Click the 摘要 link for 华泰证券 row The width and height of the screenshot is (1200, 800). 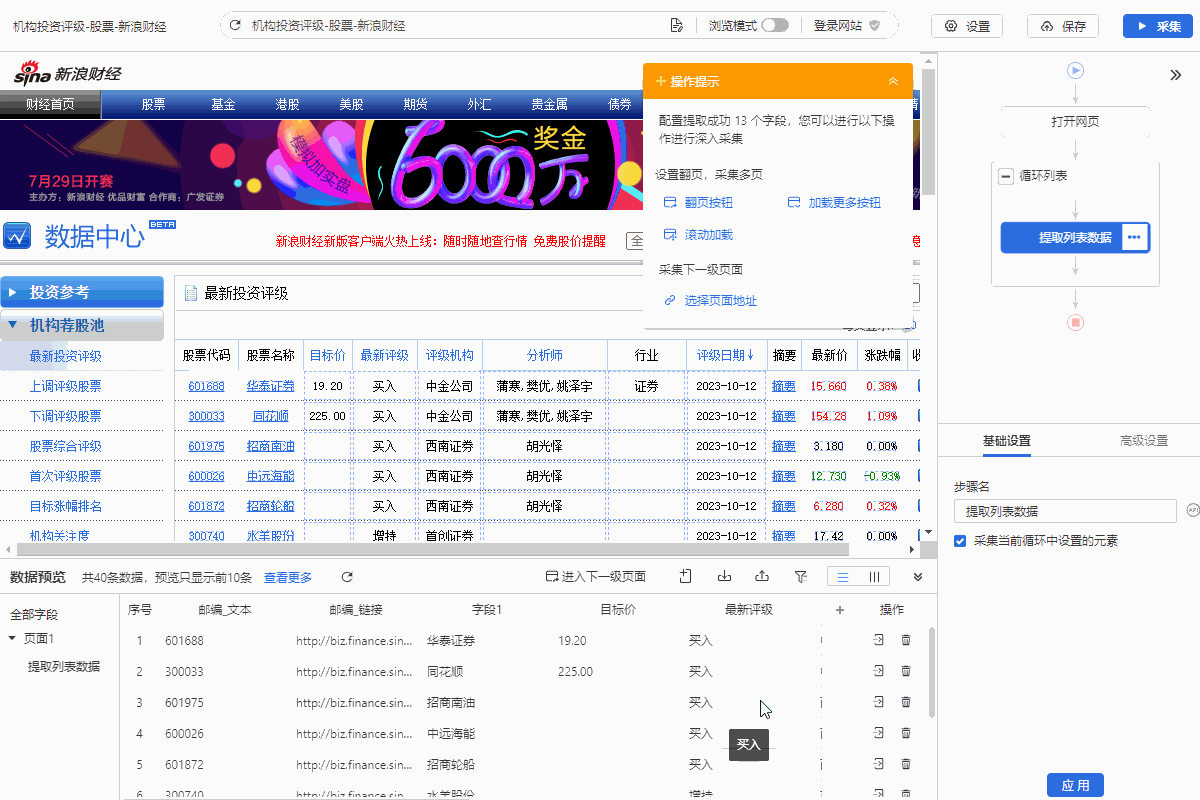(x=784, y=386)
